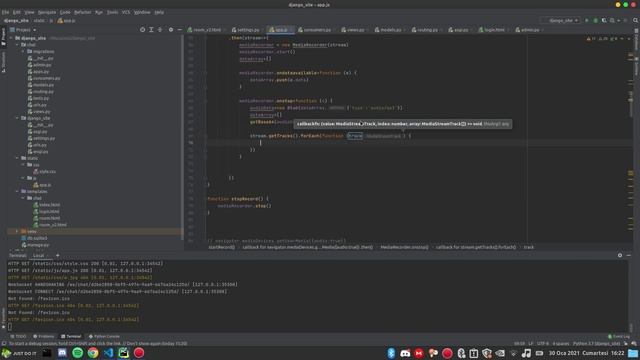Click Collapse All icon in Project panel

pos(160,30)
